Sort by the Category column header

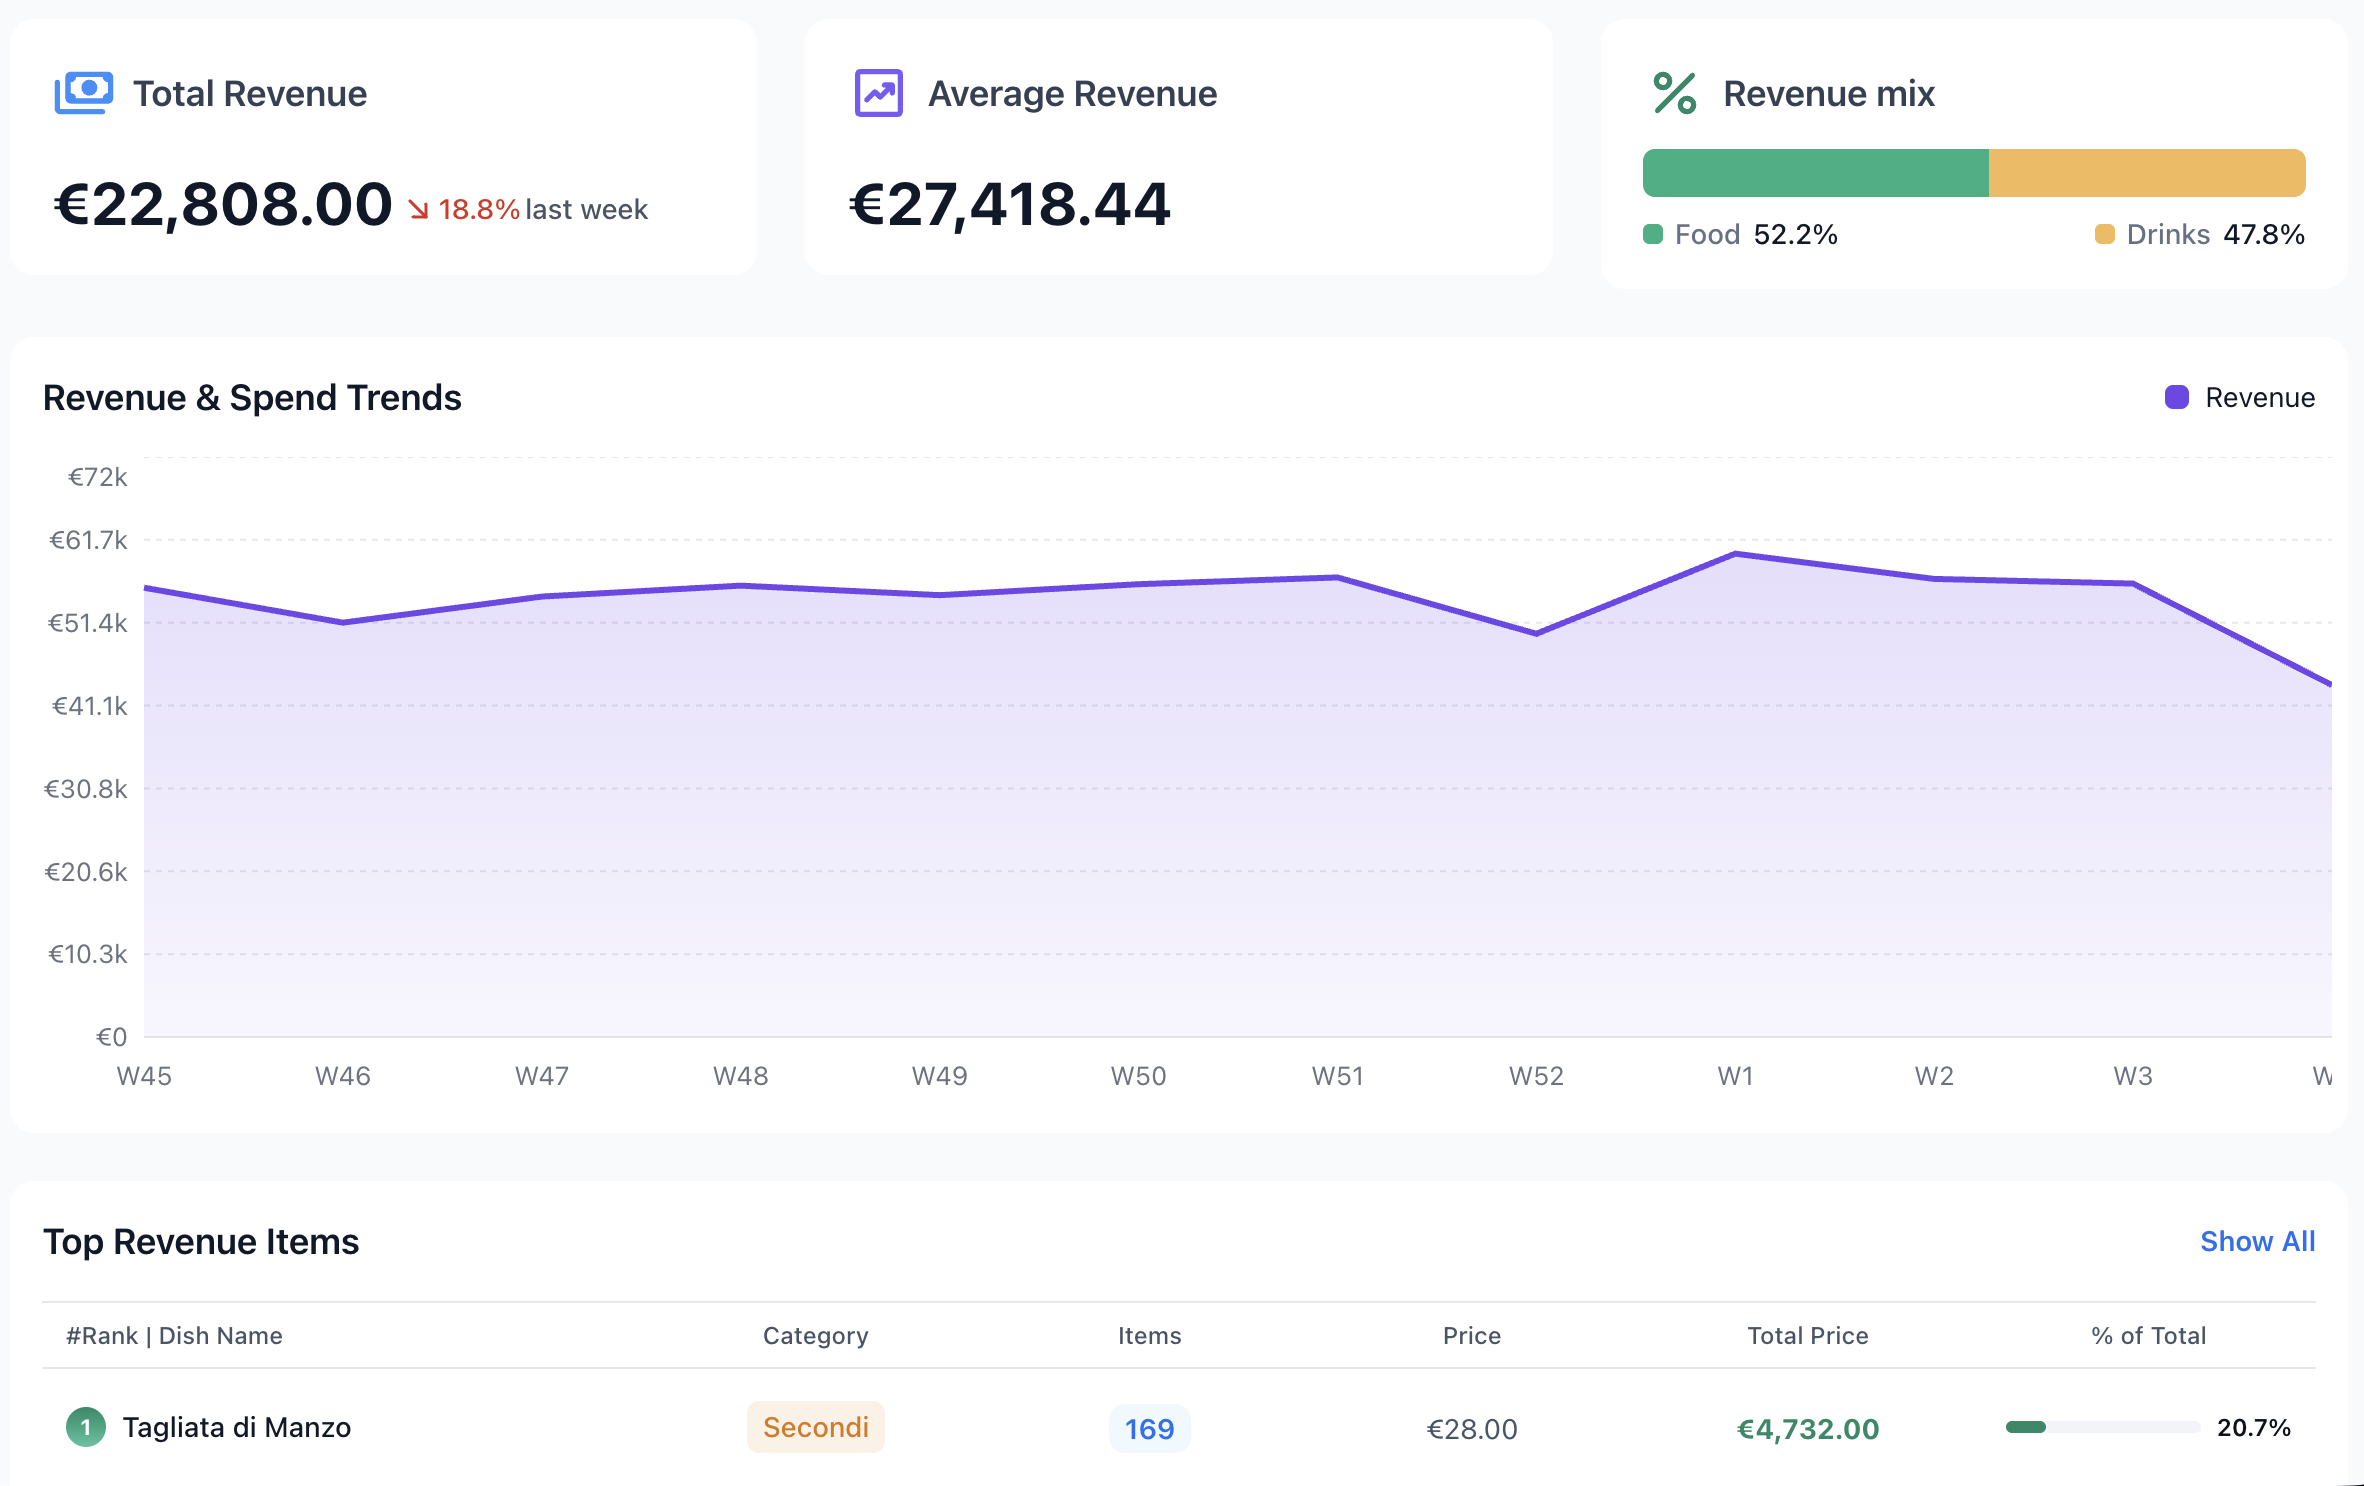click(x=815, y=1336)
